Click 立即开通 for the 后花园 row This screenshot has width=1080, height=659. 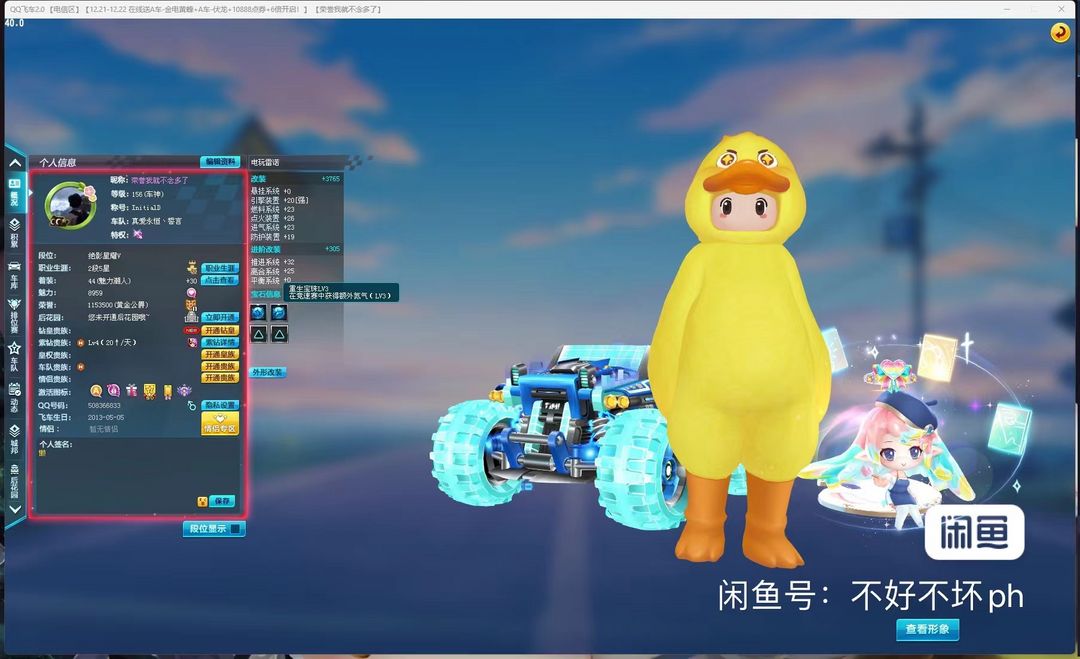[220, 317]
